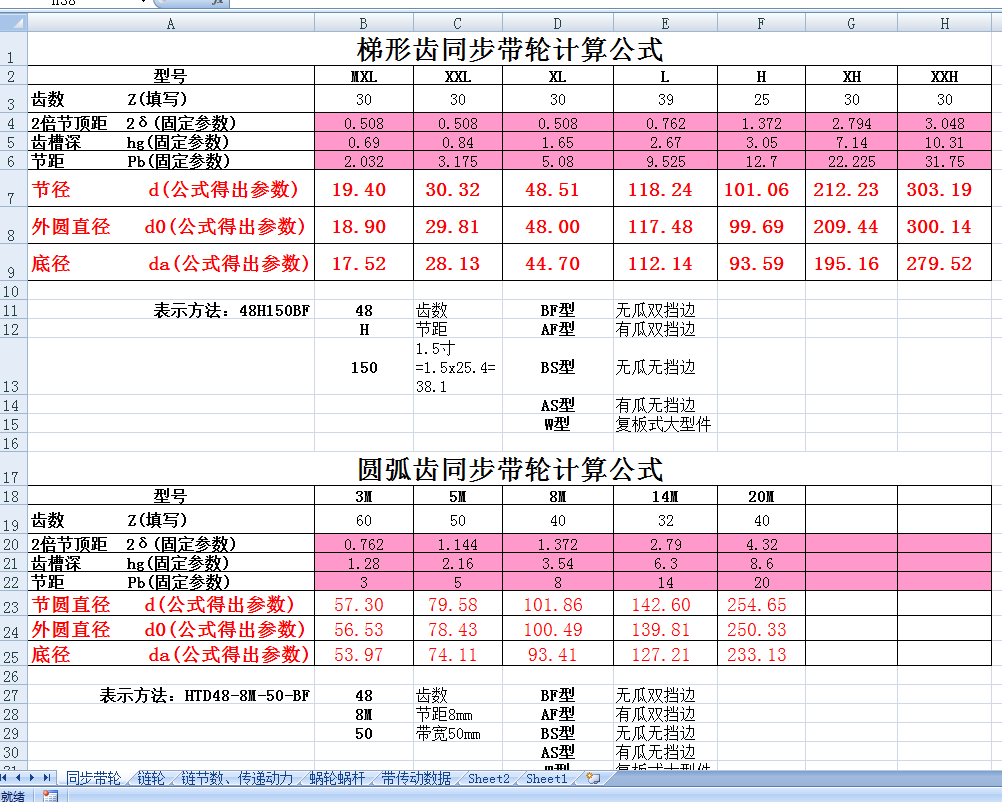Click the tooth count cell for type L
The image size is (1002, 802).
pyautogui.click(x=664, y=99)
